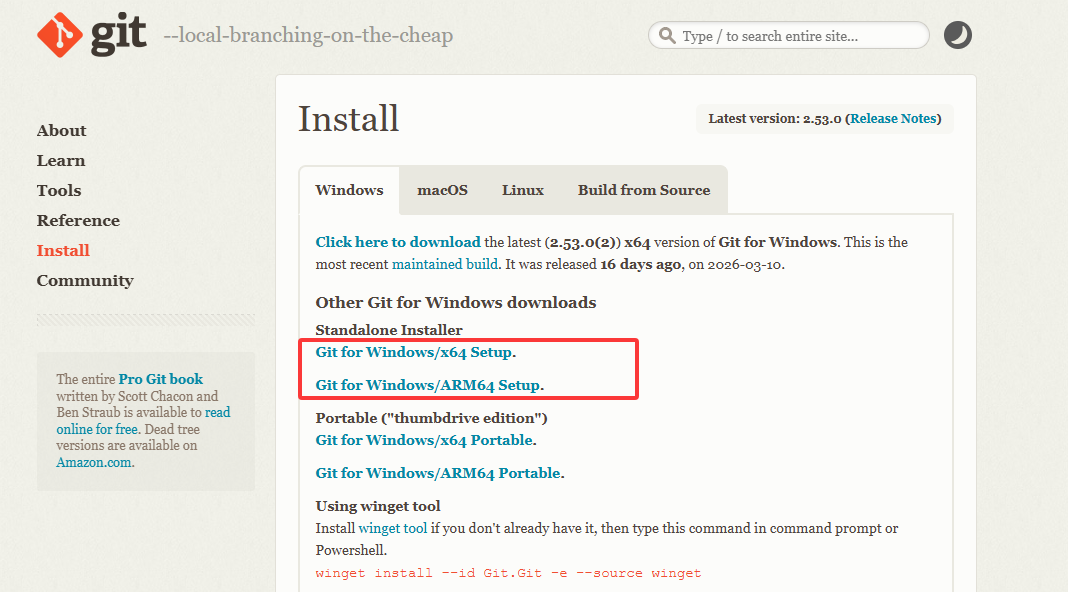Open the Tools sidebar item
This screenshot has height=592, width=1068.
click(x=59, y=190)
